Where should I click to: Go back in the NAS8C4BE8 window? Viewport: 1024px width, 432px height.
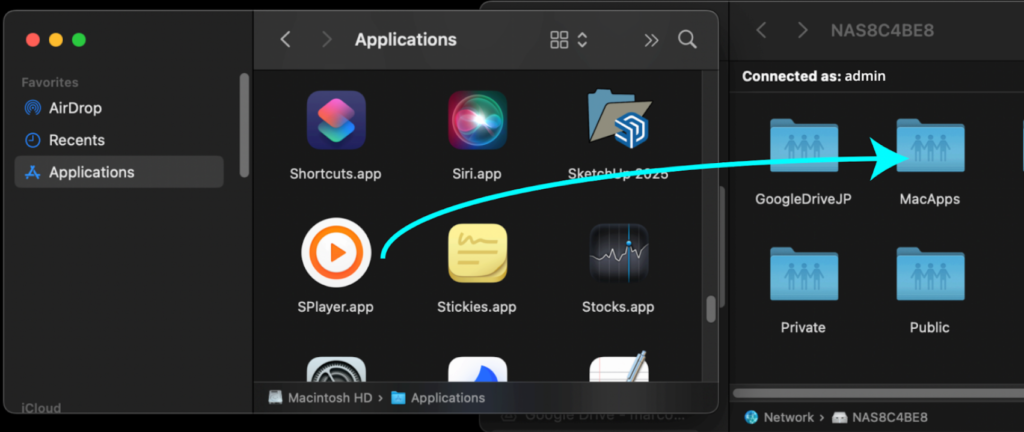[761, 30]
